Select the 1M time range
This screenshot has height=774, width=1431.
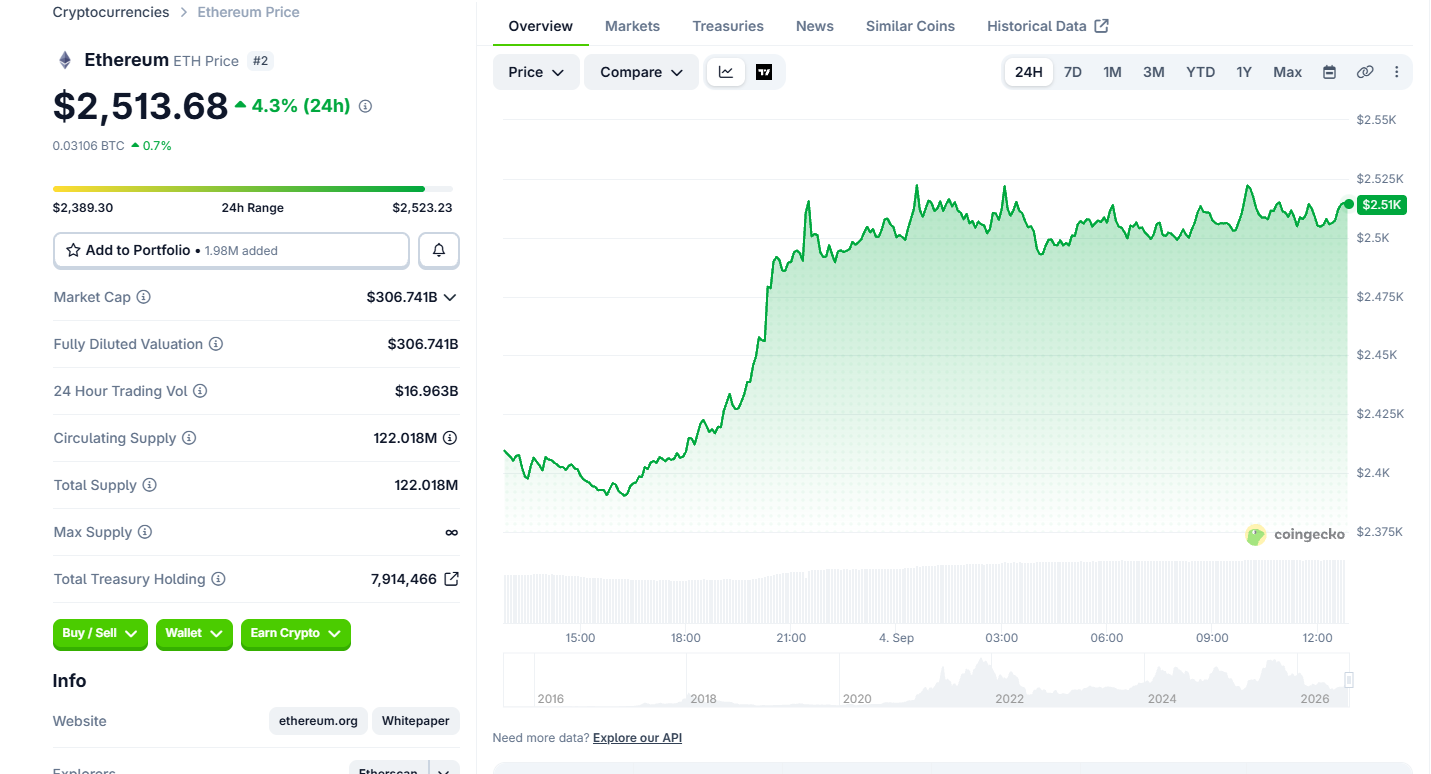coord(1112,72)
